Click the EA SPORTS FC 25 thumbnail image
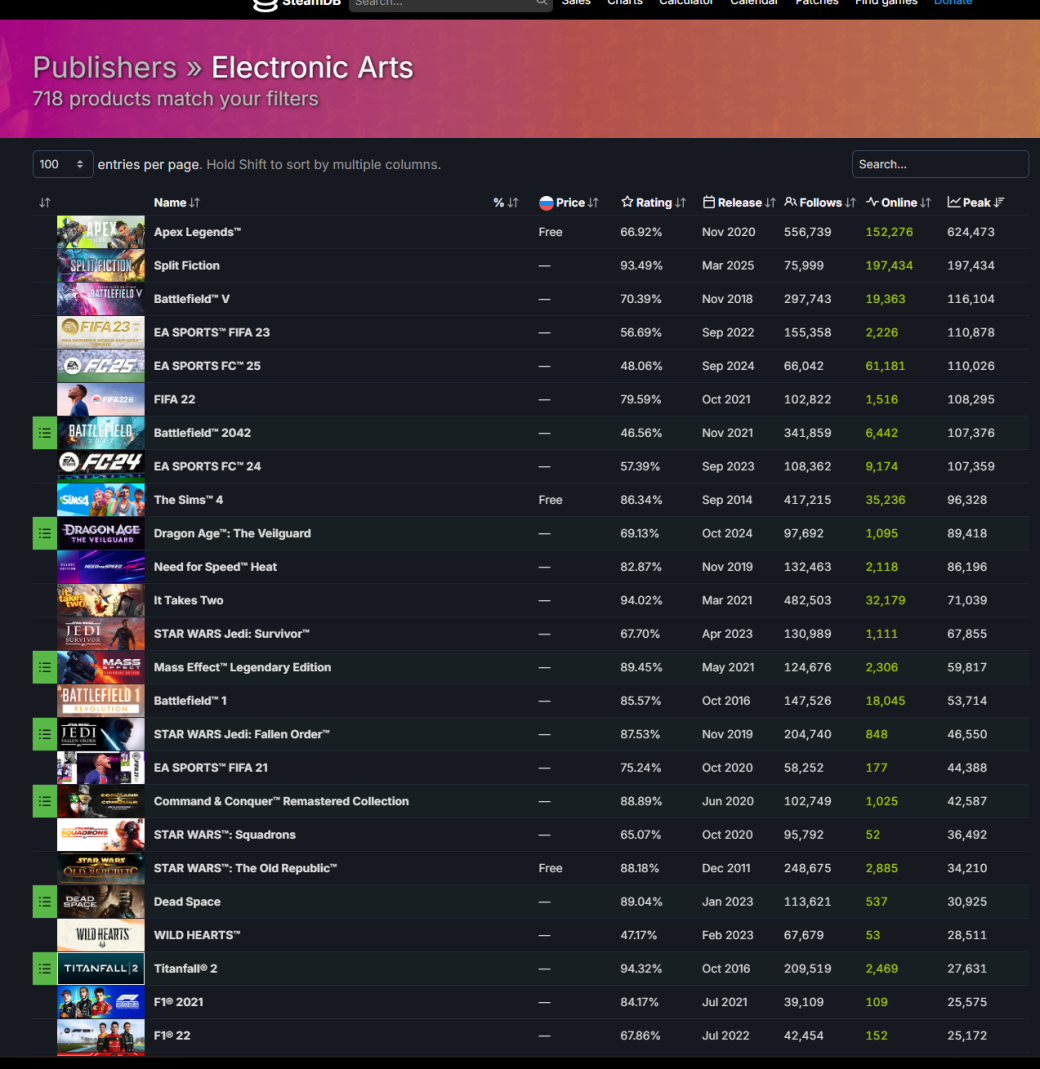This screenshot has height=1069, width=1040. (x=101, y=366)
